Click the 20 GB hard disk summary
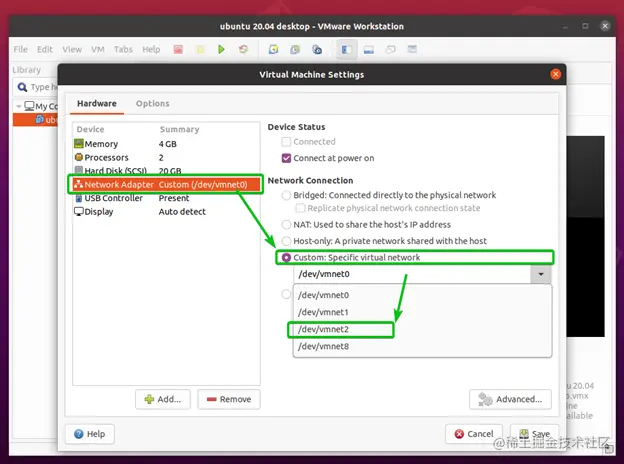624x464 pixels. (x=170, y=171)
